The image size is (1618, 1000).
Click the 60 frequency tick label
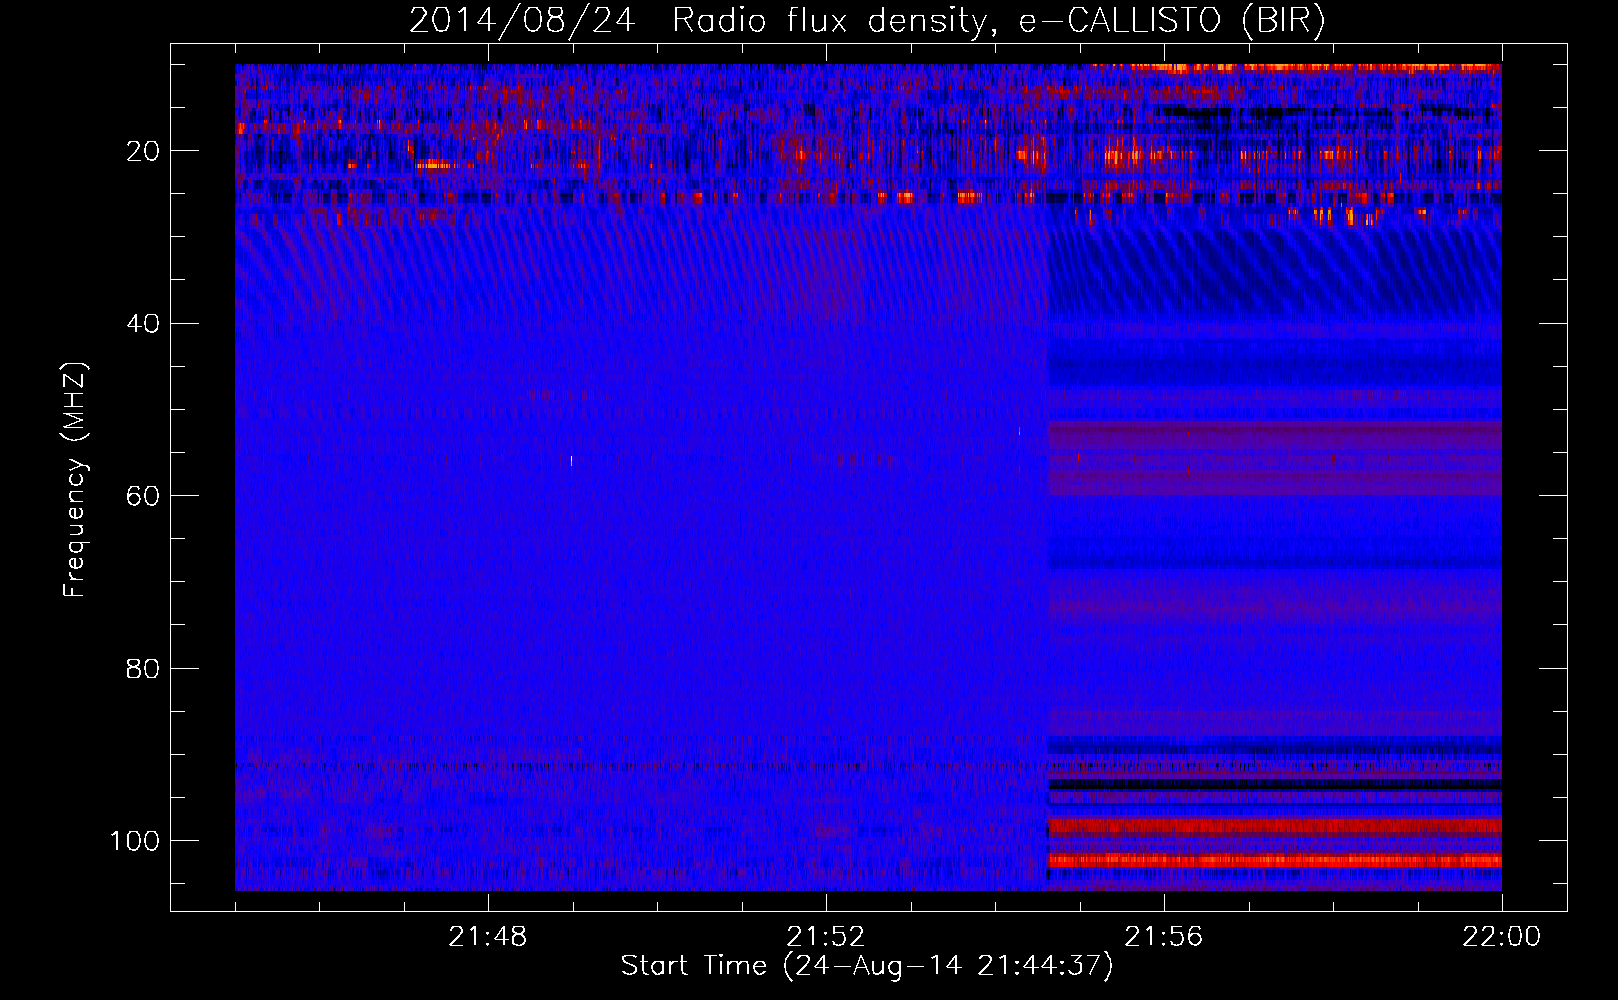144,496
